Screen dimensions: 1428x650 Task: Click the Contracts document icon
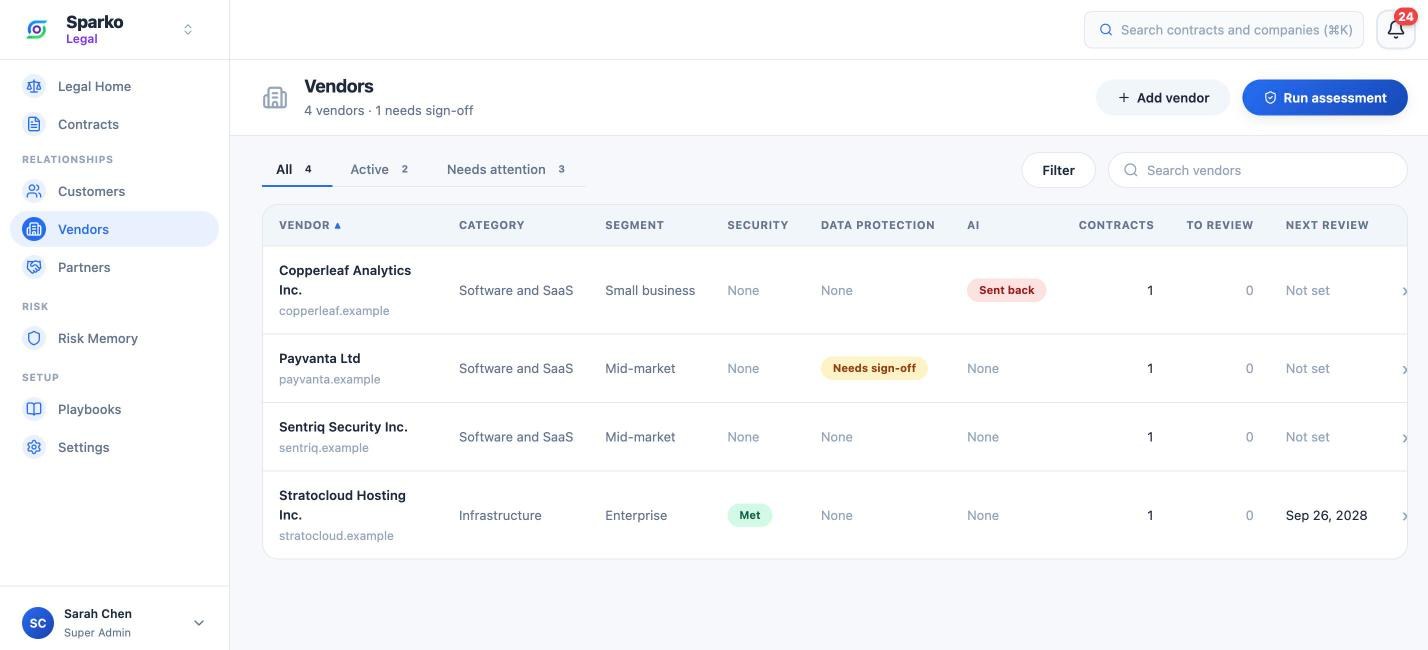tap(34, 124)
